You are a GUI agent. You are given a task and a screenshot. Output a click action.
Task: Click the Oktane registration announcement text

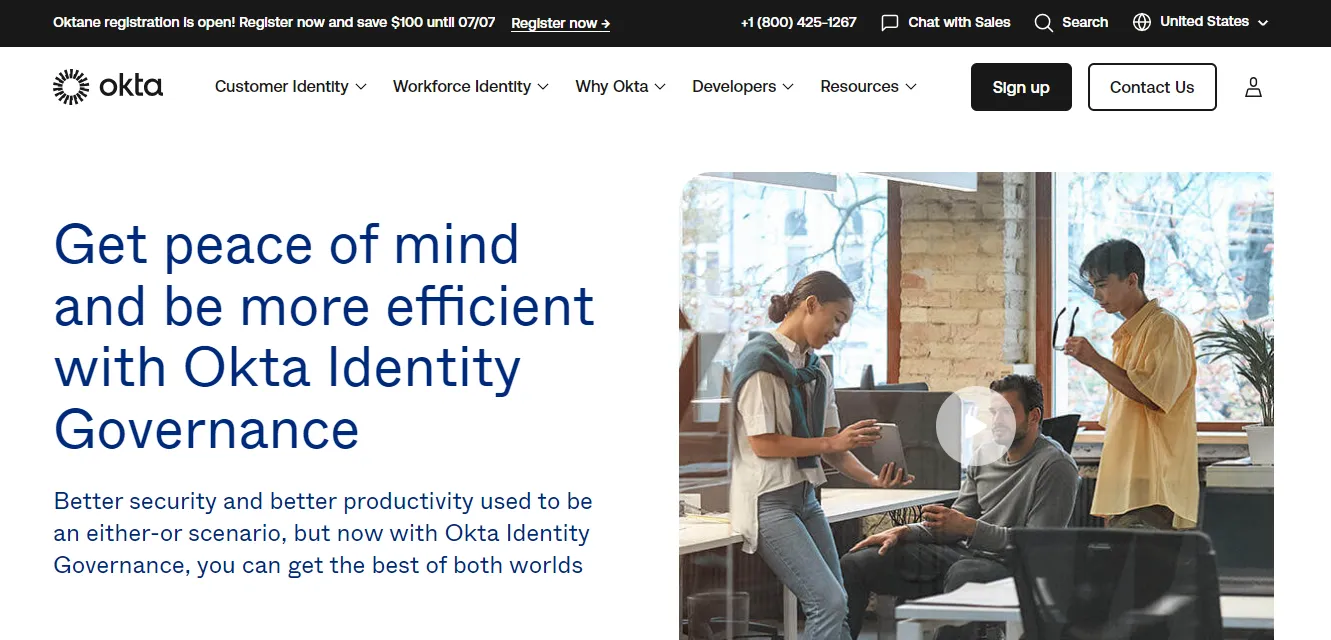click(274, 22)
